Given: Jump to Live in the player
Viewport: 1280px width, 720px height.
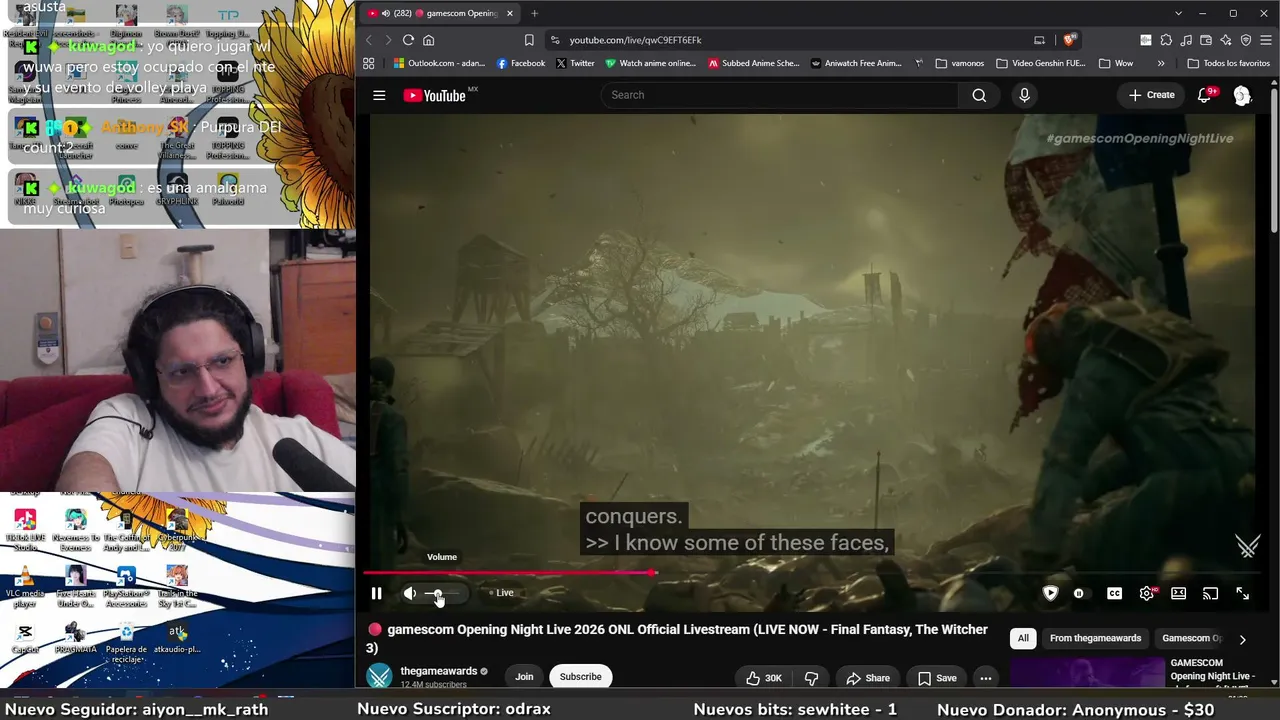Looking at the screenshot, I should pyautogui.click(x=502, y=593).
